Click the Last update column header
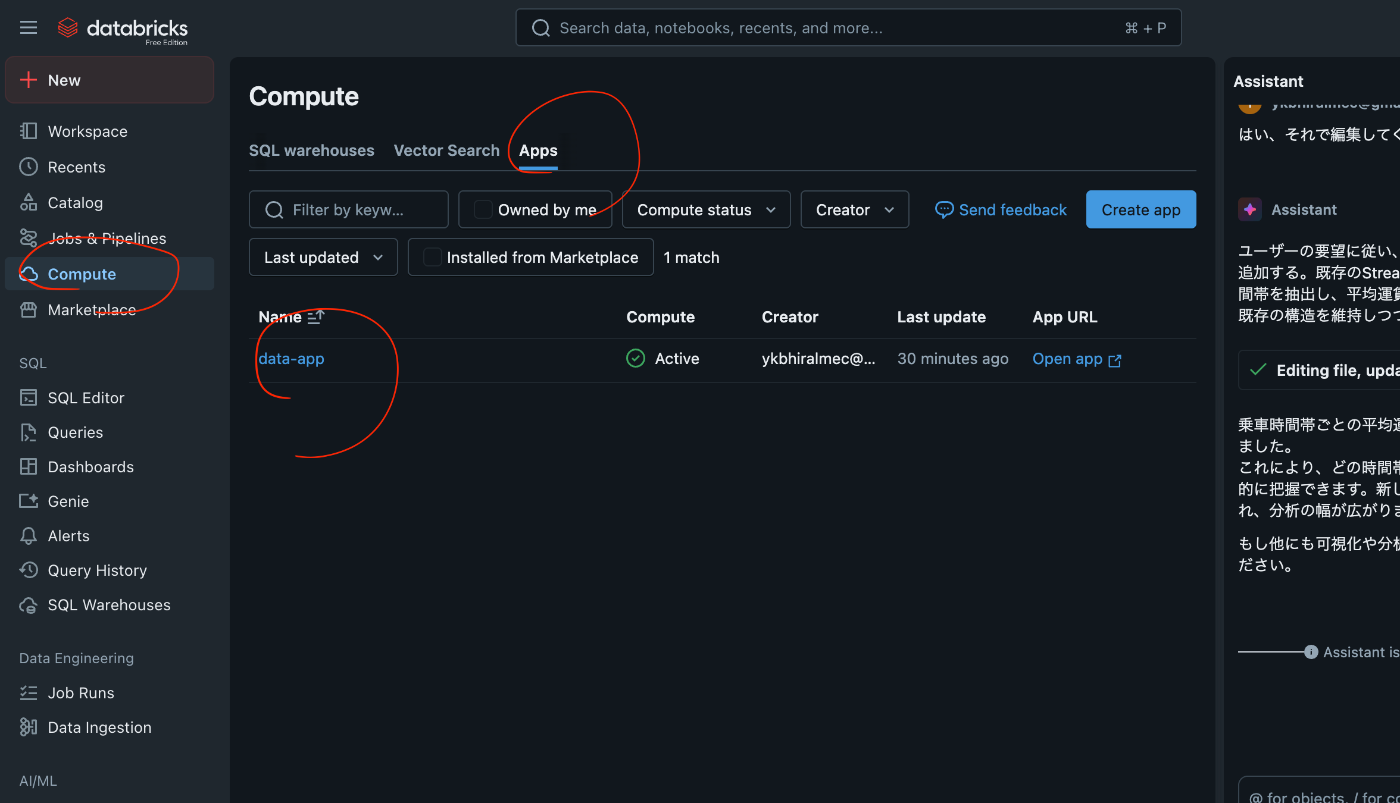Viewport: 1400px width, 803px height. tap(941, 317)
